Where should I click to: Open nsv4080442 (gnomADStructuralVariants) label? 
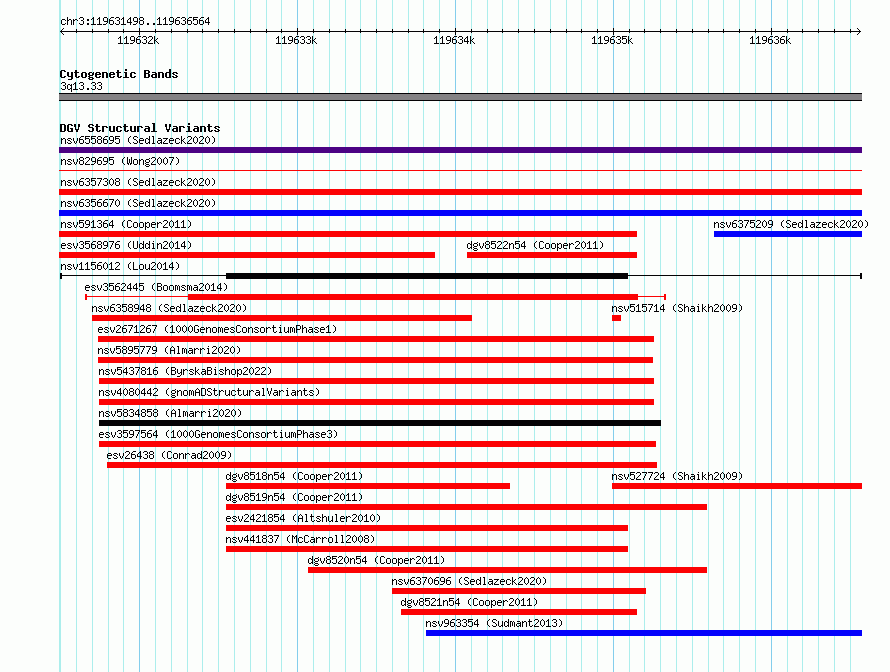pos(209,392)
